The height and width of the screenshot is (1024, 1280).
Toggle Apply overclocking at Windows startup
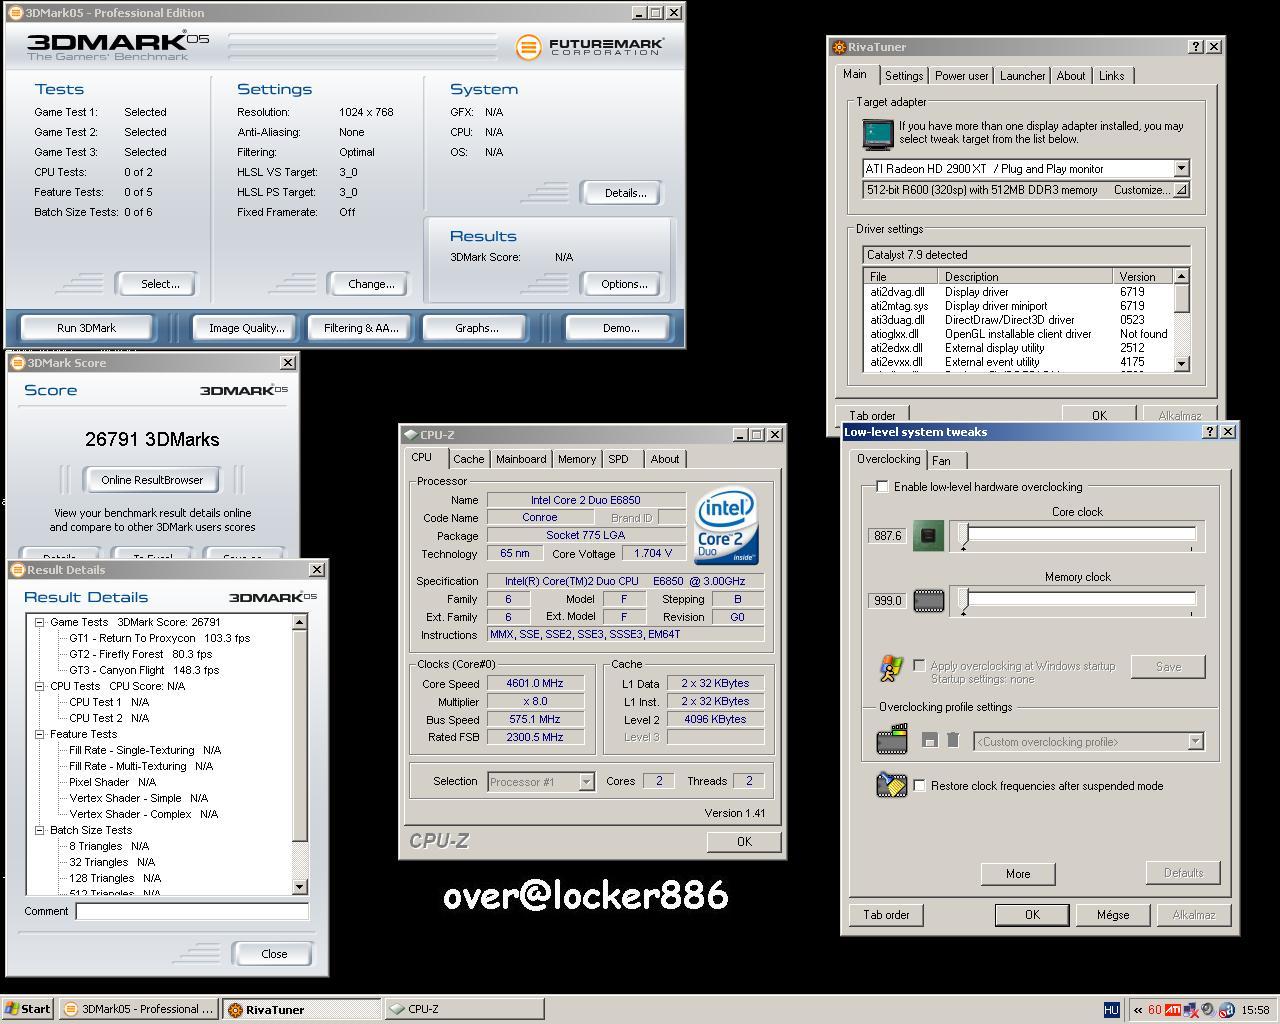click(x=919, y=666)
